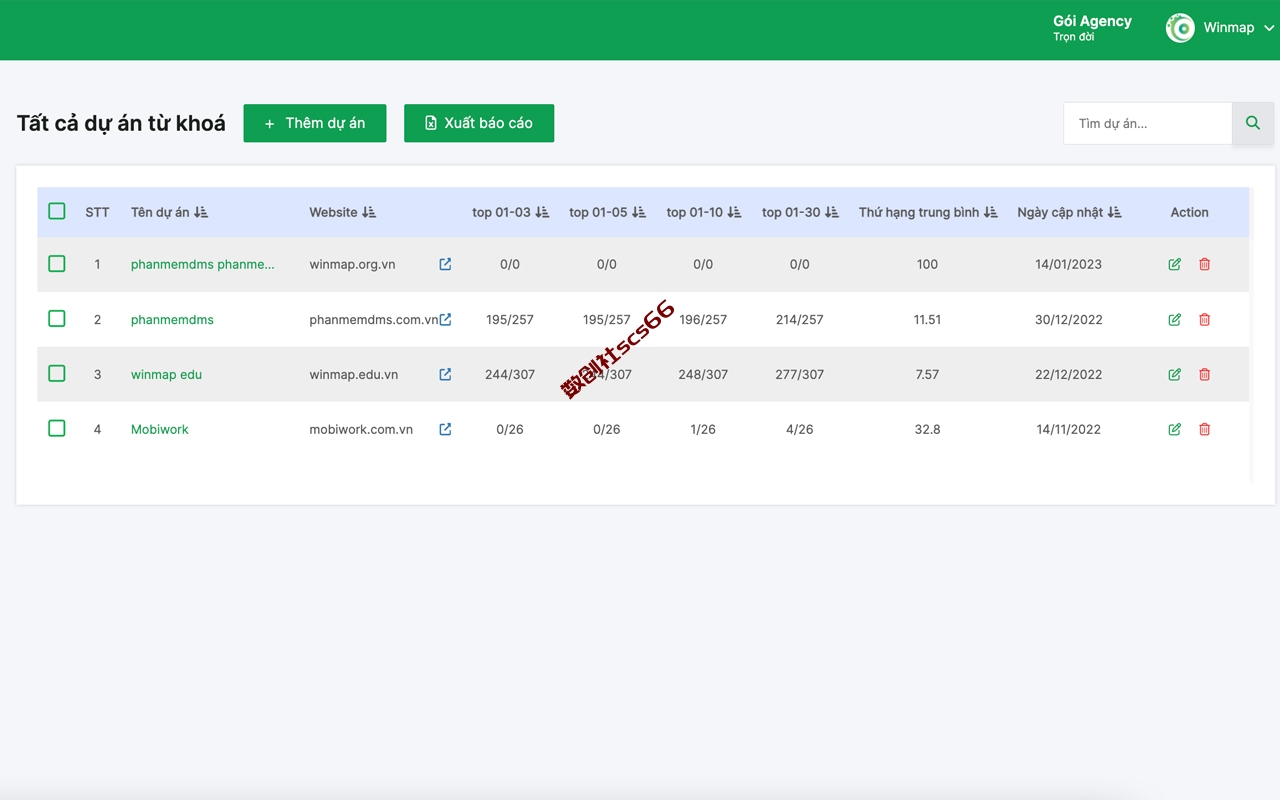This screenshot has width=1280, height=800.
Task: Sort by top 01-03 column
Action: click(x=542, y=212)
